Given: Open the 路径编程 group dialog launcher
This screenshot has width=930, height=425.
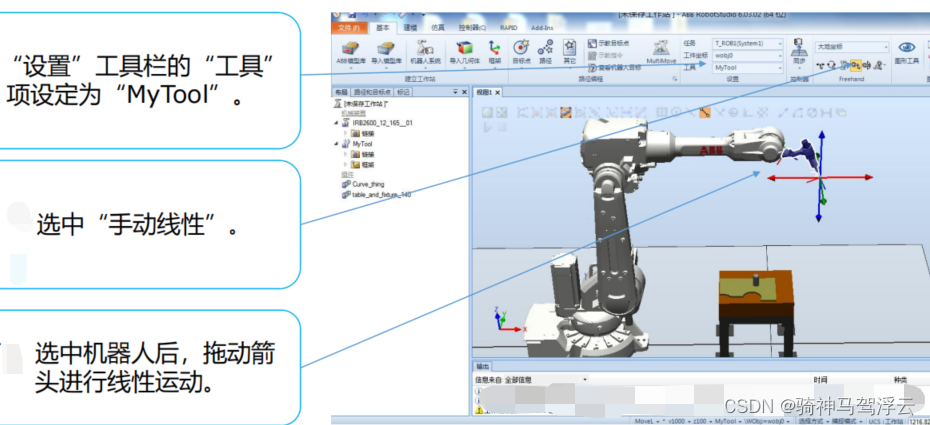Looking at the screenshot, I should 675,78.
